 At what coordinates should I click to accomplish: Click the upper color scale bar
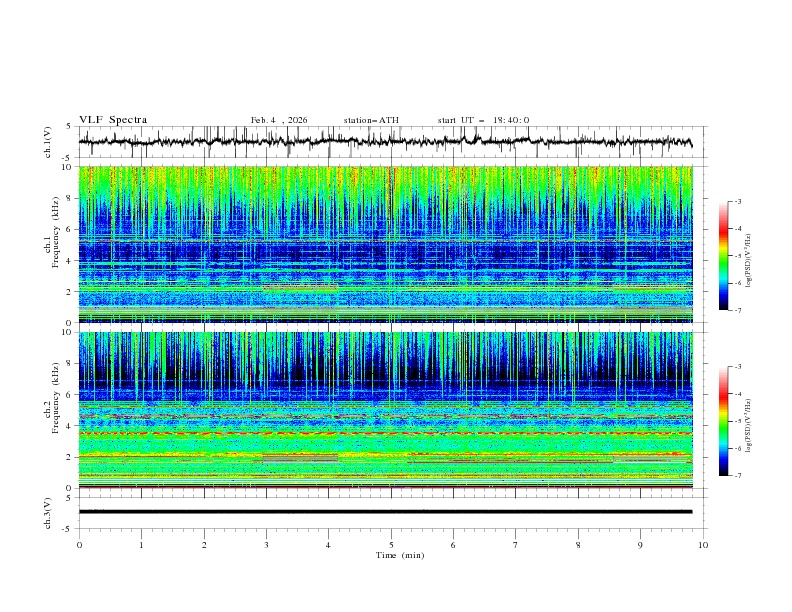pos(724,256)
